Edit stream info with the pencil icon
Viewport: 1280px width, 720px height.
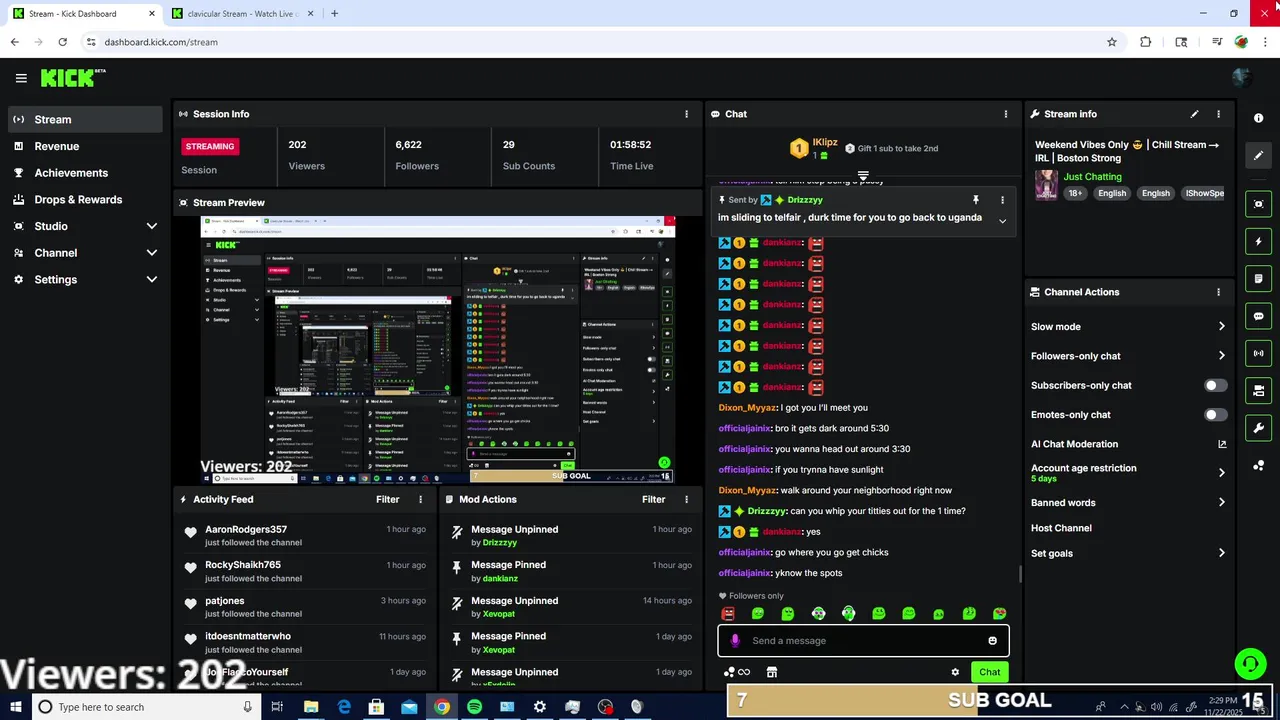(1194, 114)
